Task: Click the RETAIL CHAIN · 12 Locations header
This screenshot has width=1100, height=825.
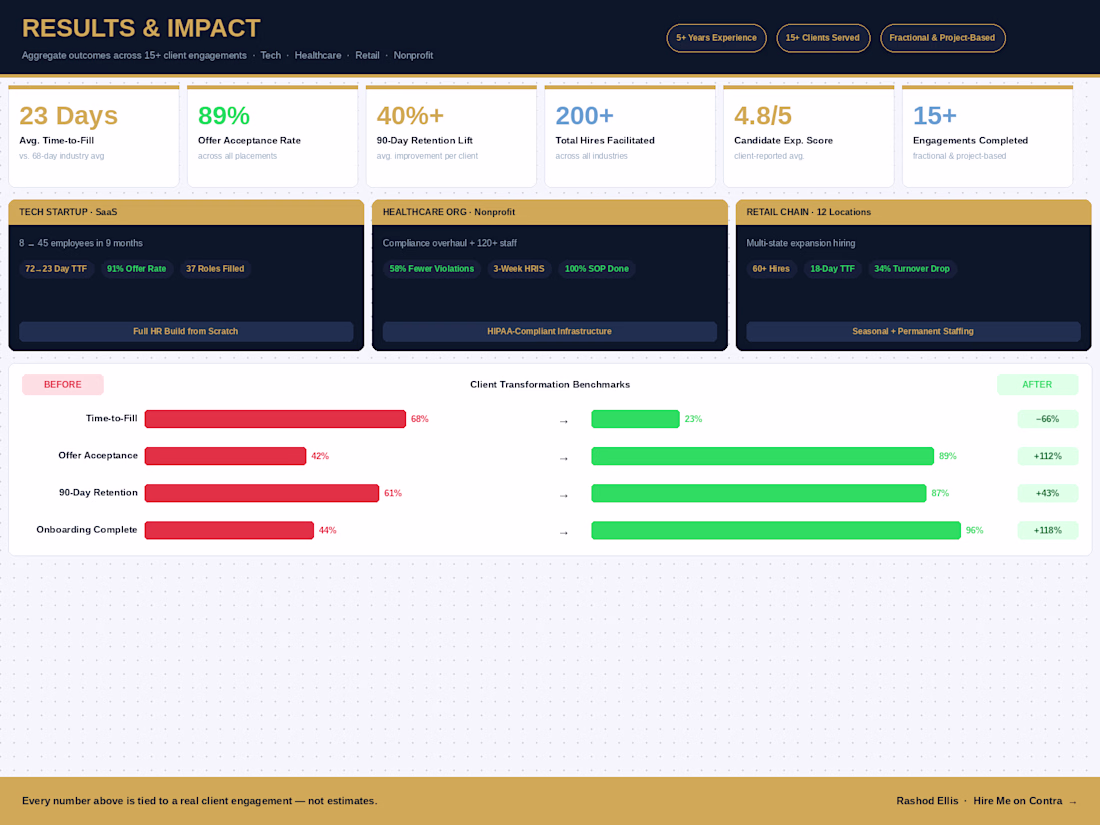Action: pos(913,212)
